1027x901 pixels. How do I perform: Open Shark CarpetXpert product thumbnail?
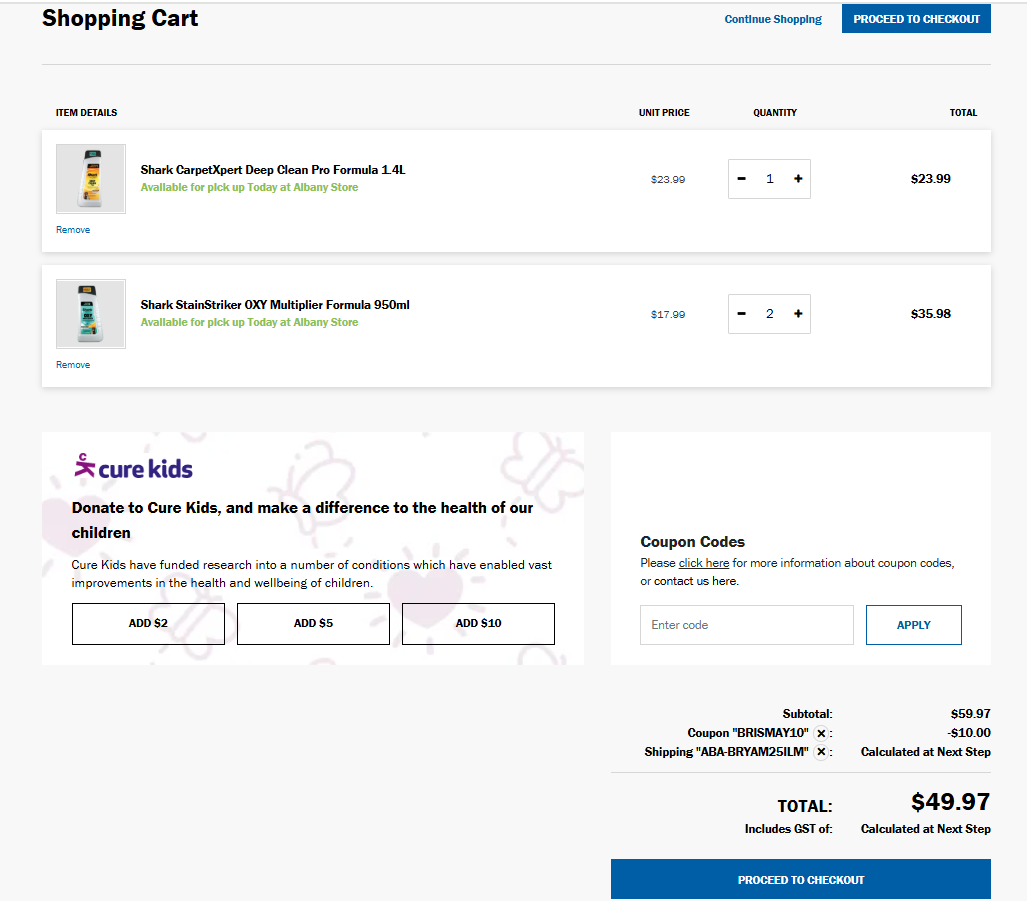[90, 179]
